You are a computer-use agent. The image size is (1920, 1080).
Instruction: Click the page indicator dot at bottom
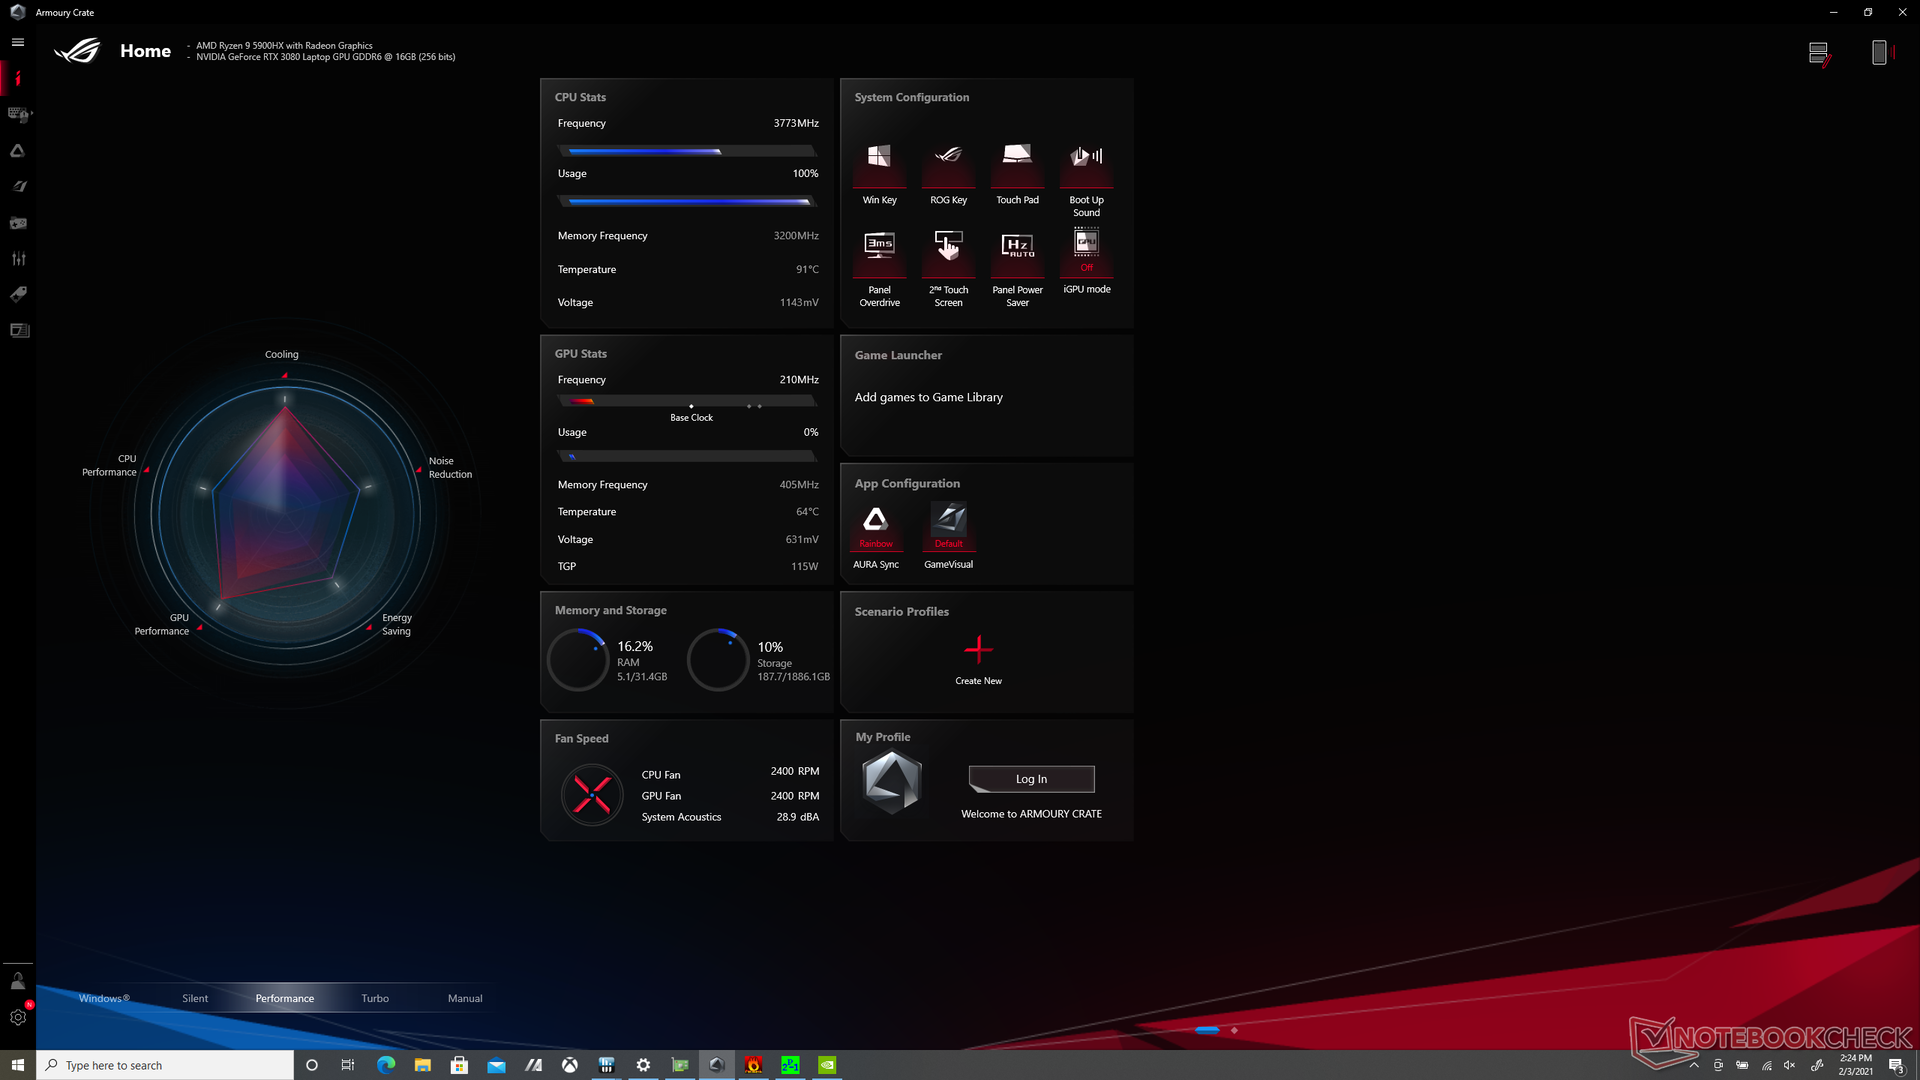pos(1234,1030)
